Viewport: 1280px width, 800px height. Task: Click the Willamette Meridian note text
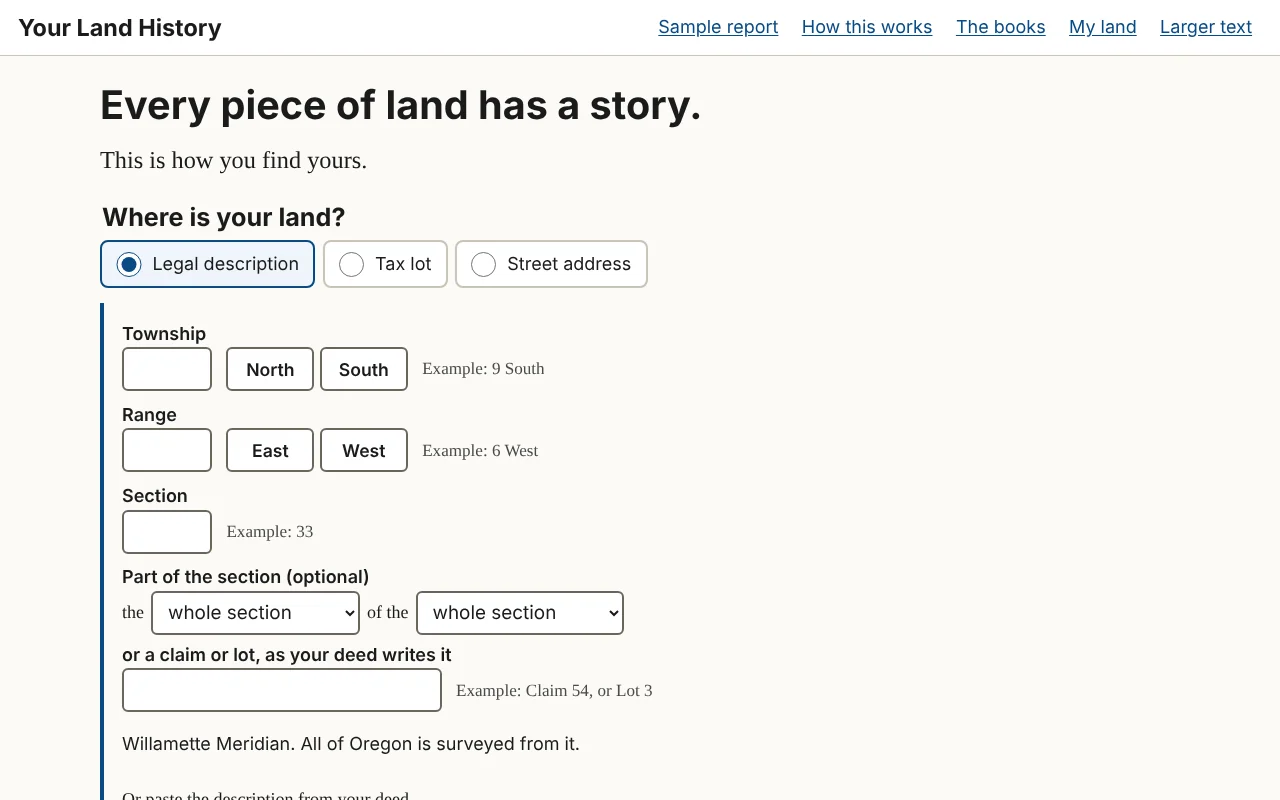(x=351, y=744)
